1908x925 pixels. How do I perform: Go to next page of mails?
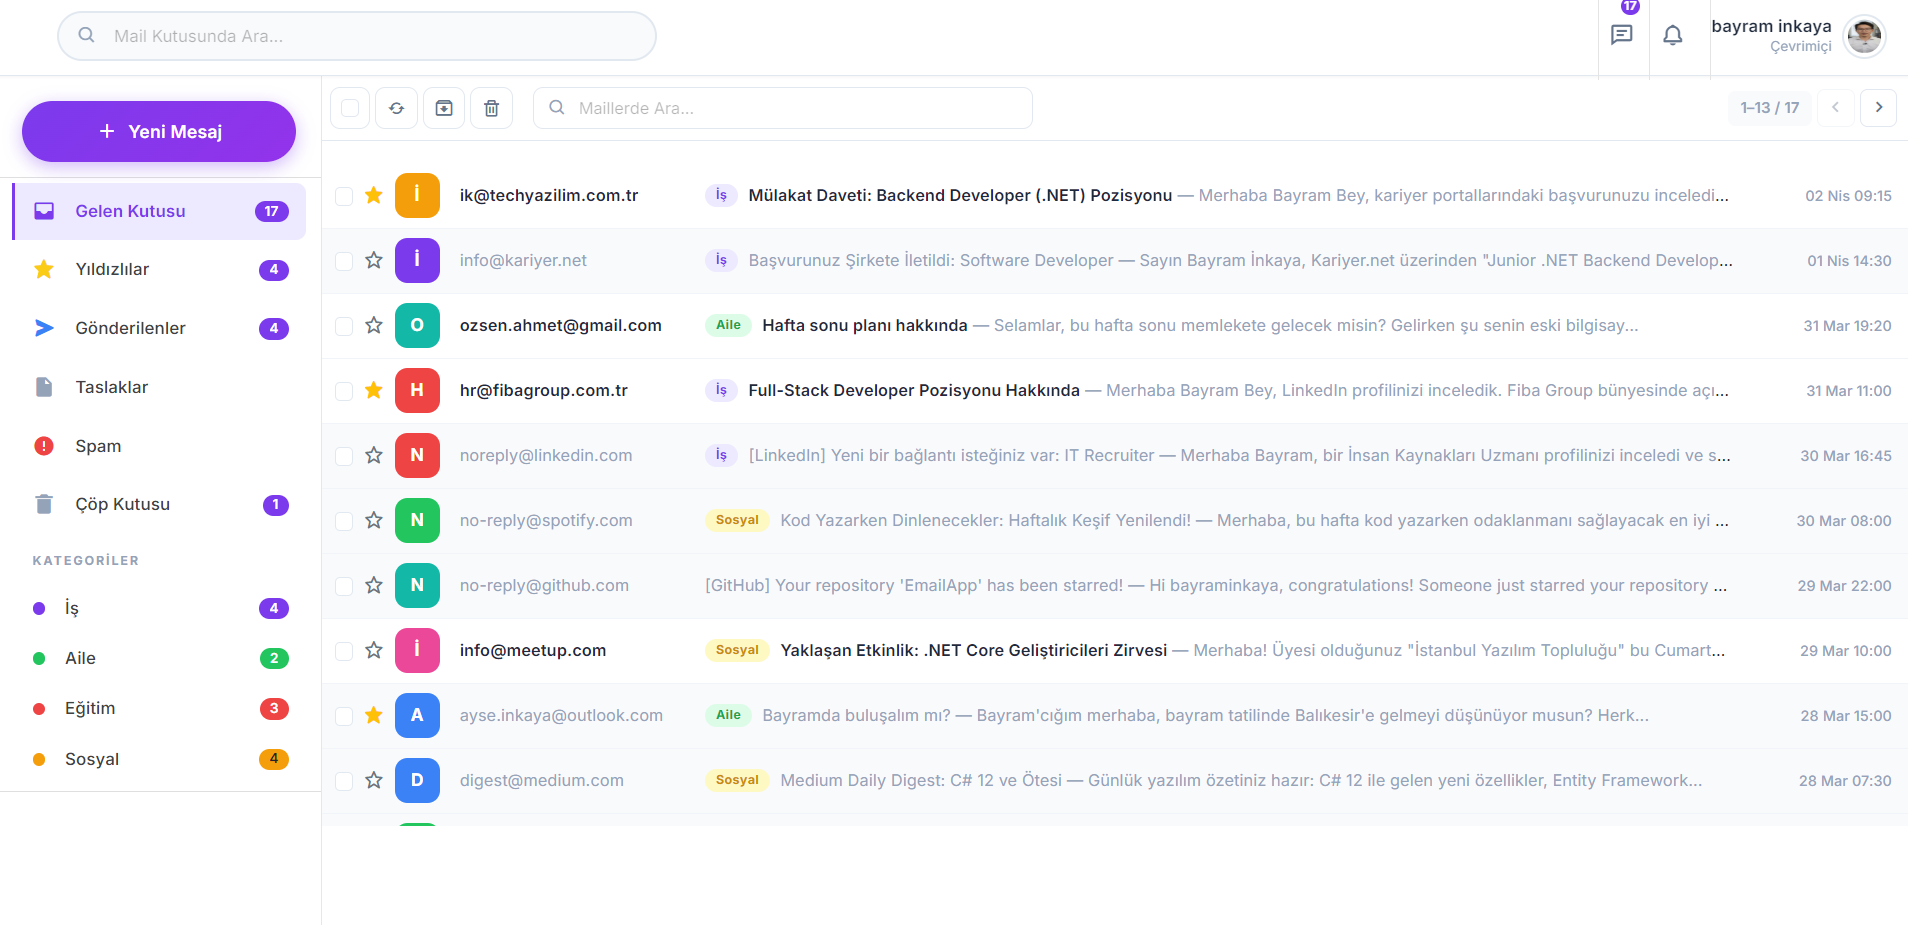click(1878, 107)
